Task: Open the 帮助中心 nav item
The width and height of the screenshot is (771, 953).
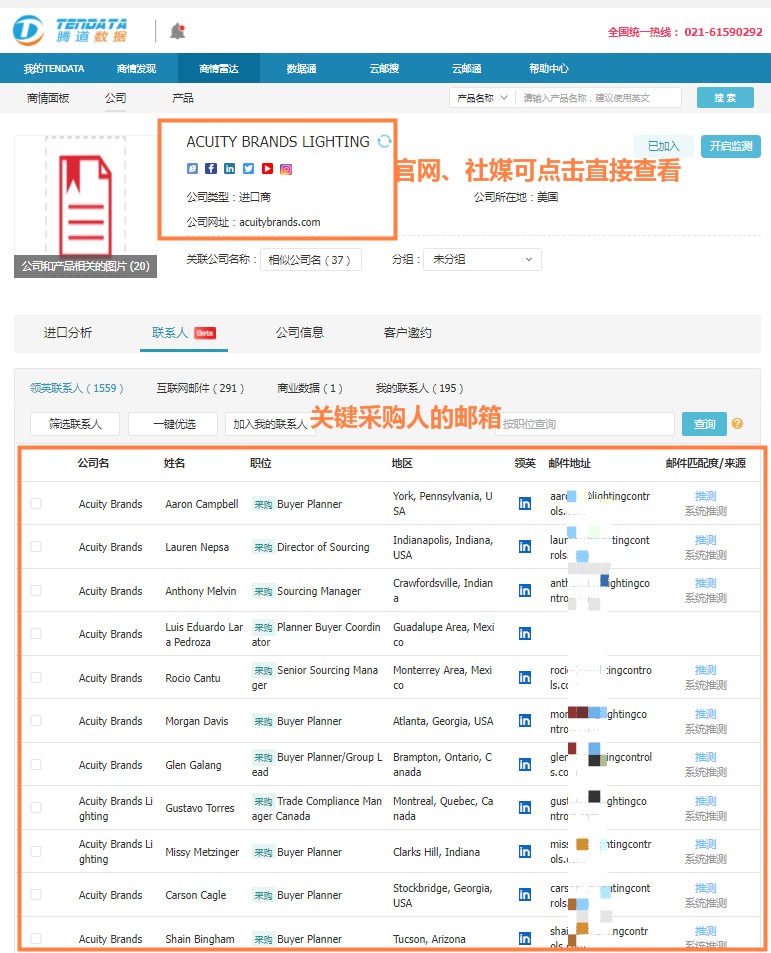Action: click(x=549, y=68)
